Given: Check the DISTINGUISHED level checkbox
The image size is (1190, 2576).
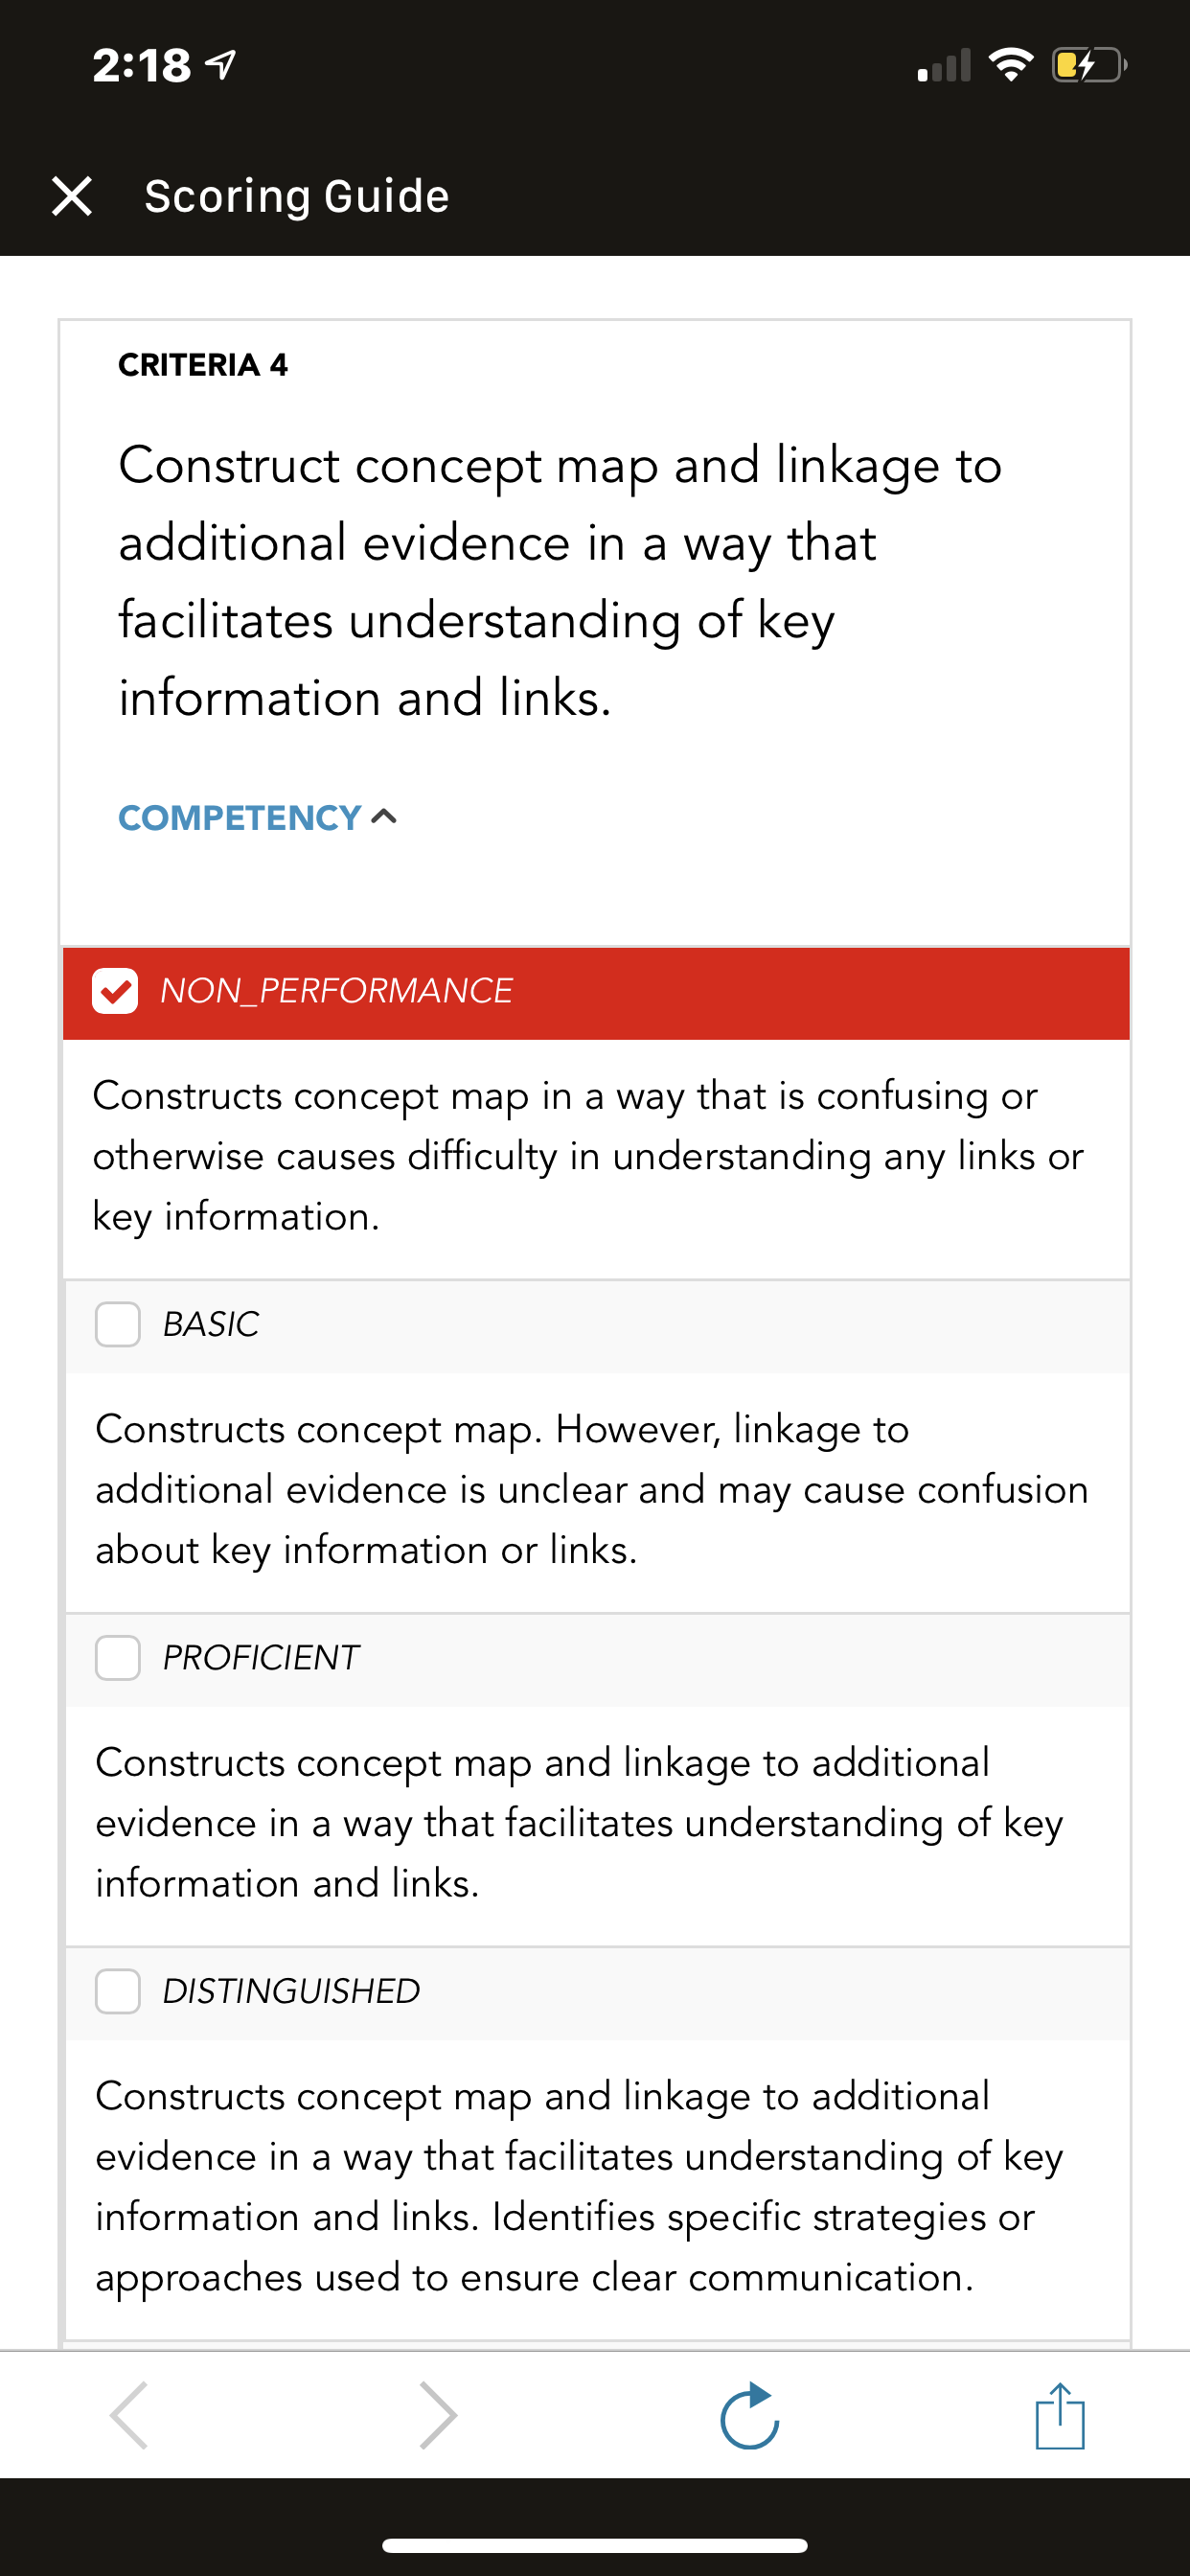Looking at the screenshot, I should click(117, 1991).
